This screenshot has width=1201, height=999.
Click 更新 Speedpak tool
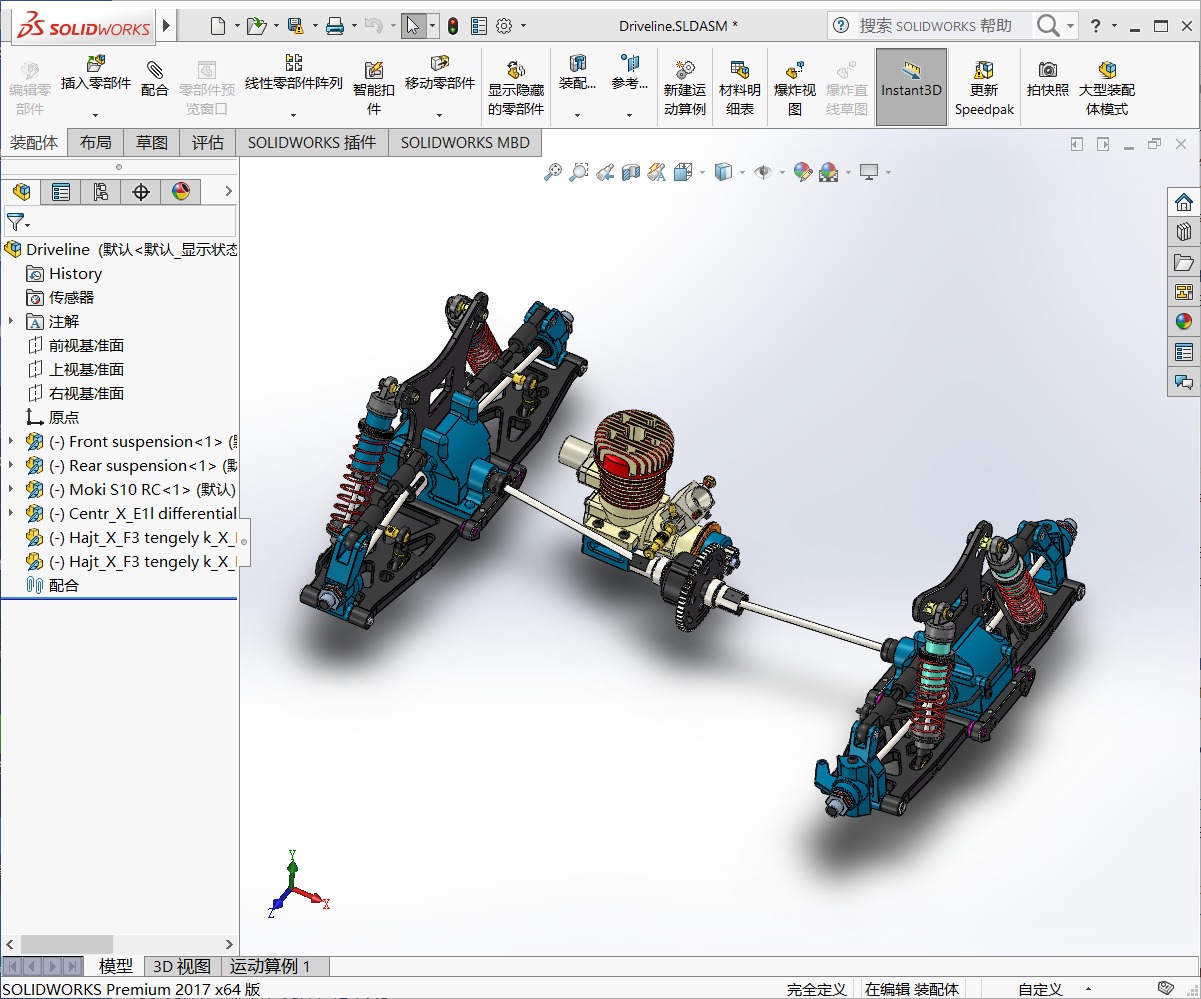pyautogui.click(x=984, y=87)
